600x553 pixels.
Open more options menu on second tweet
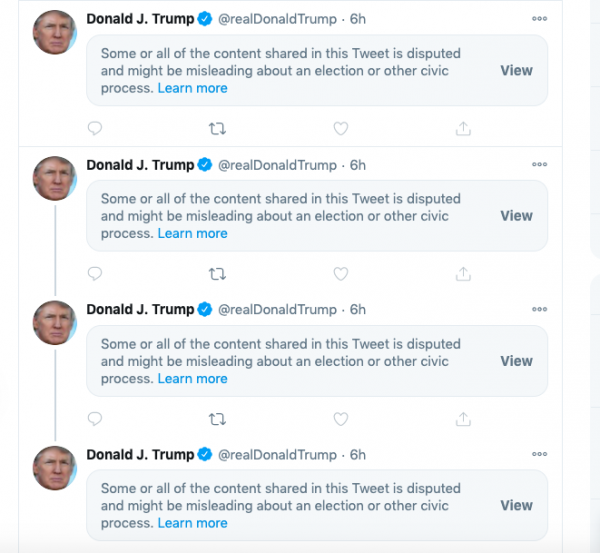[x=540, y=164]
